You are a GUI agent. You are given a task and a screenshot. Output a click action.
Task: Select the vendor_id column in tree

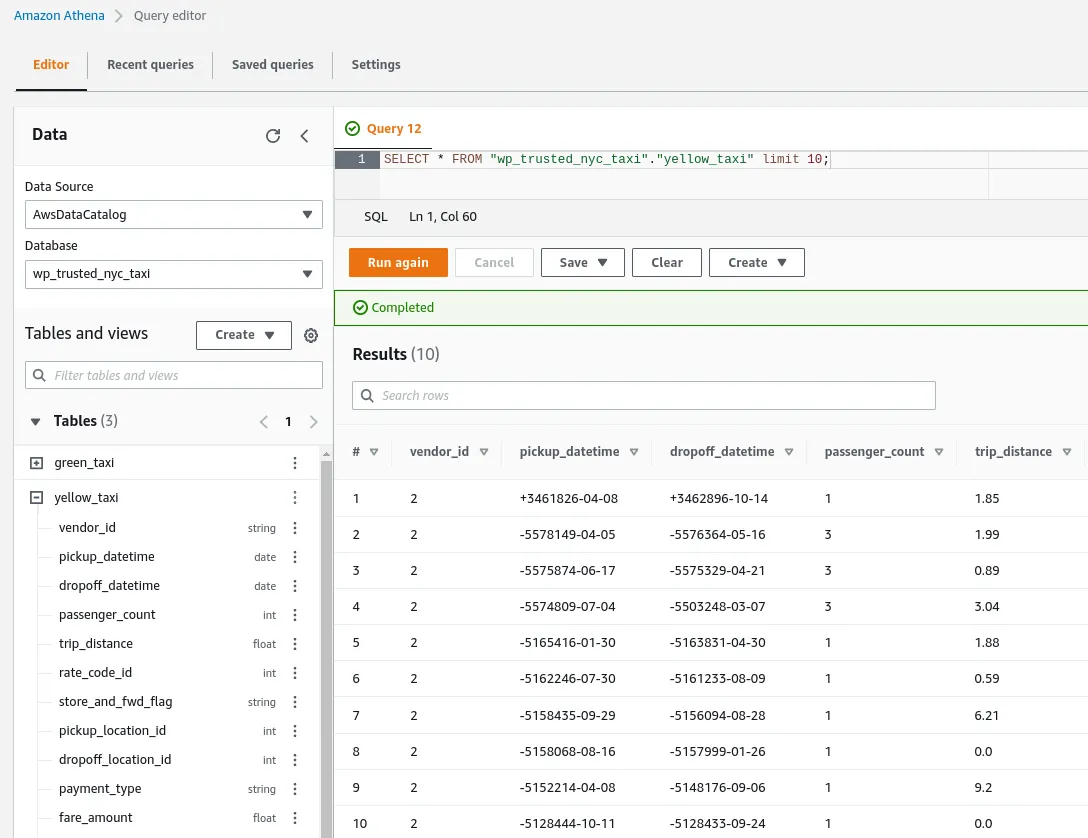[87, 528]
